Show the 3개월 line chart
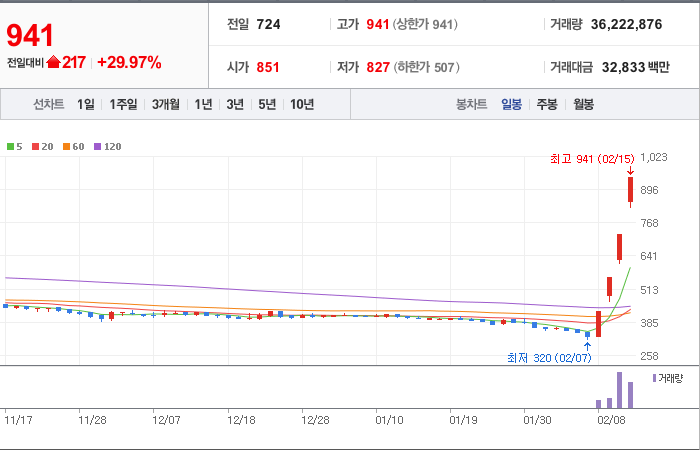The width and height of the screenshot is (700, 450). 166,104
